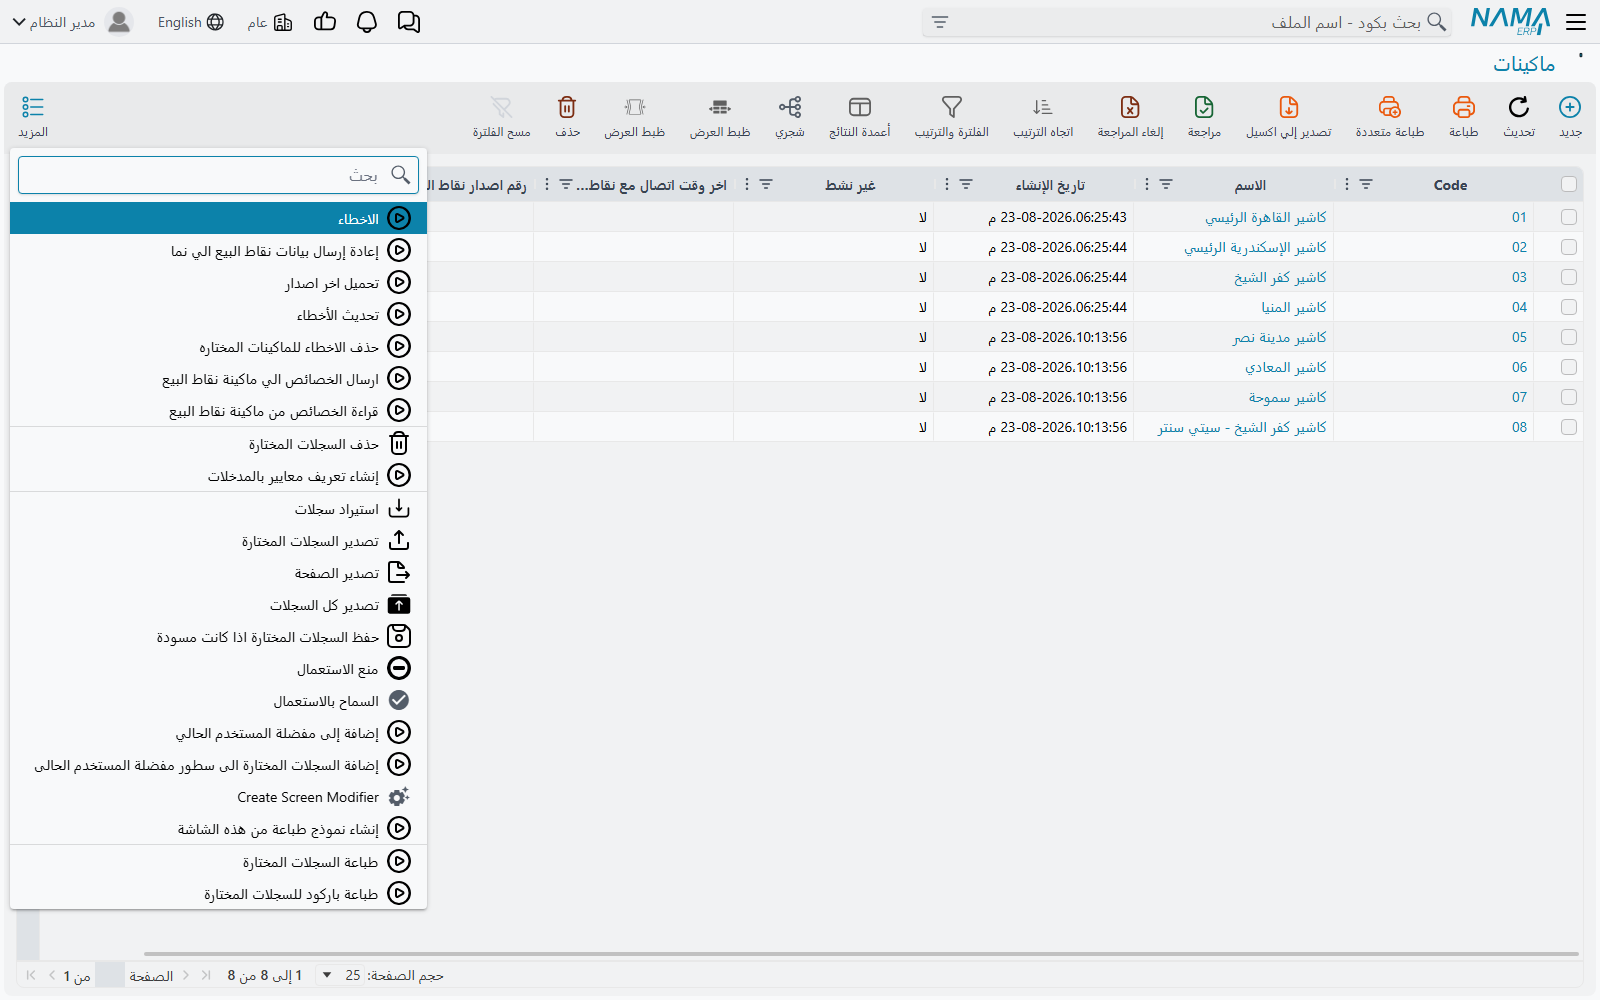Click تصدير إلى اكسيل export icon
Image resolution: width=1600 pixels, height=1000 pixels.
[x=1289, y=107]
